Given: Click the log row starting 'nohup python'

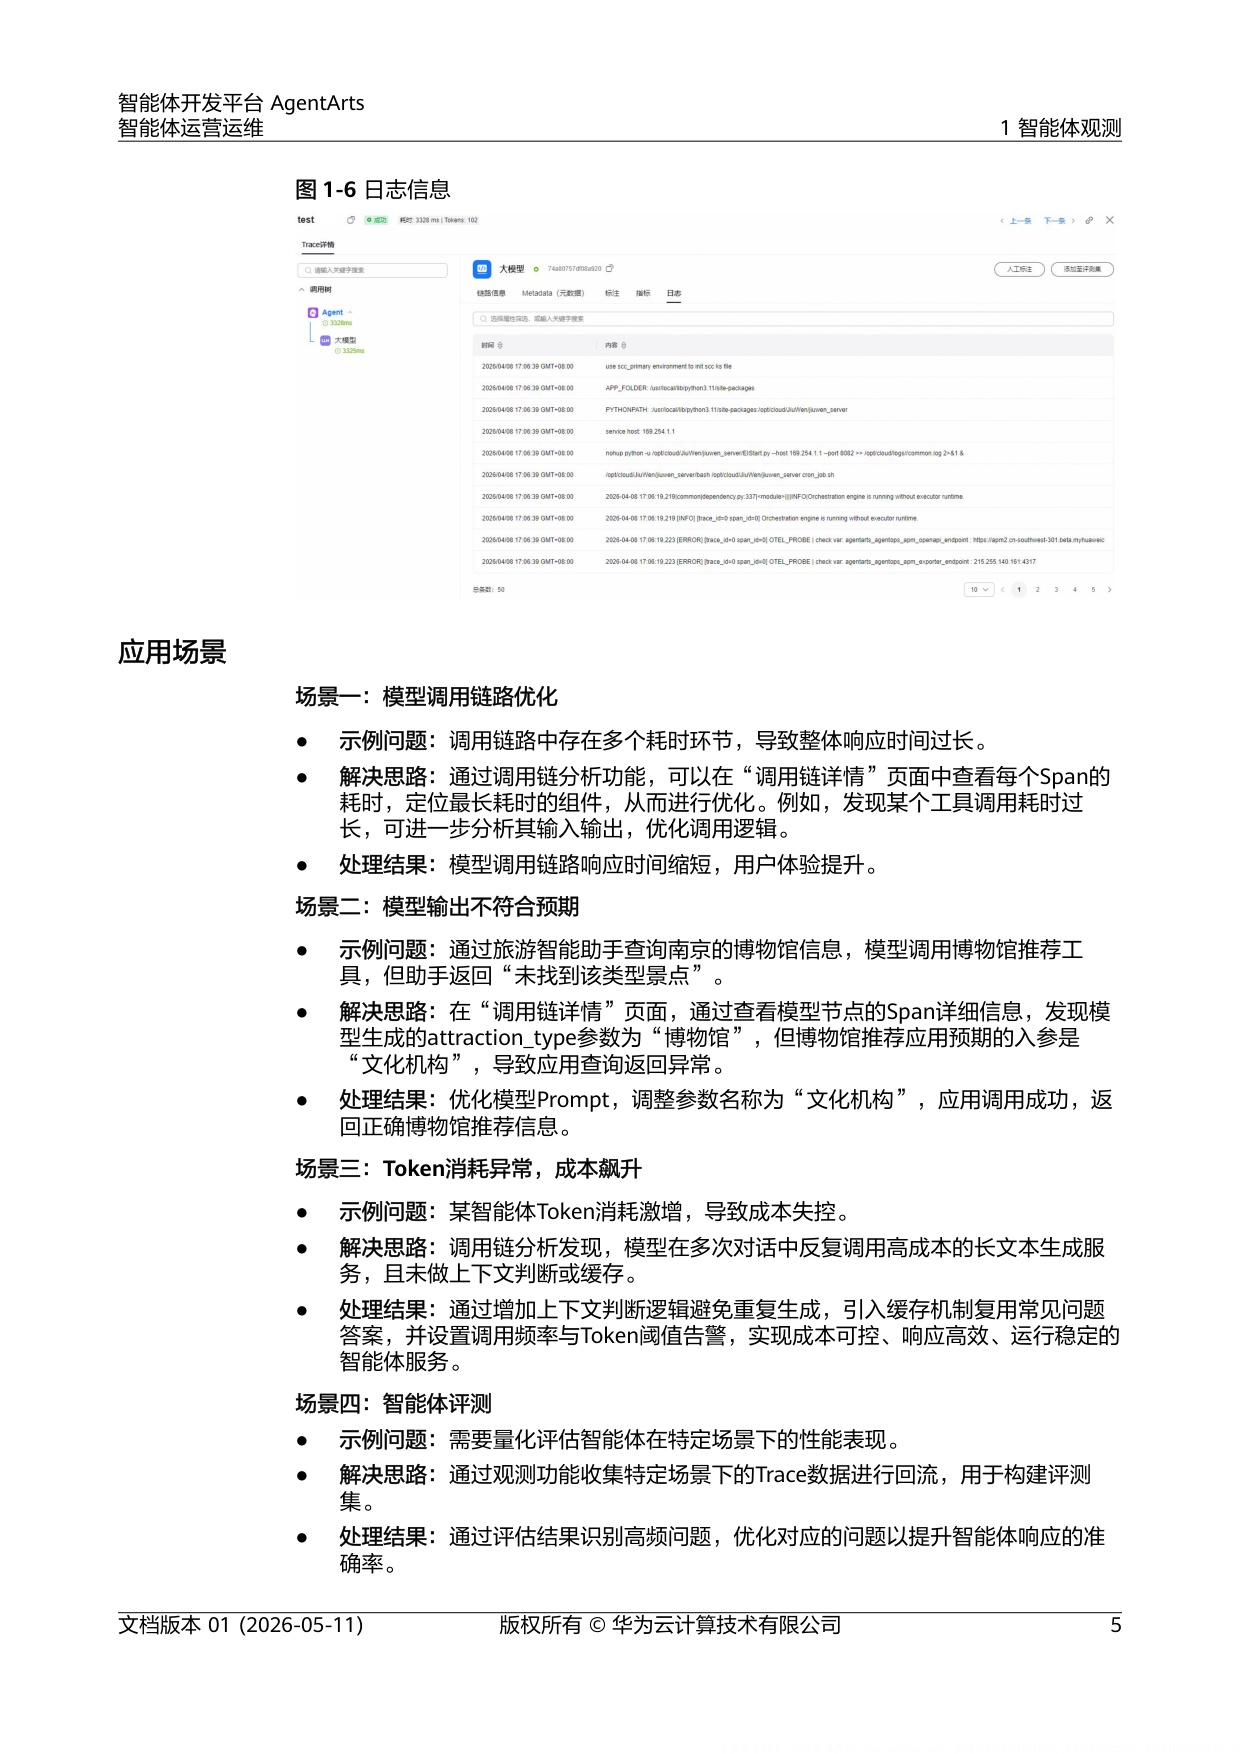Looking at the screenshot, I should (x=793, y=453).
